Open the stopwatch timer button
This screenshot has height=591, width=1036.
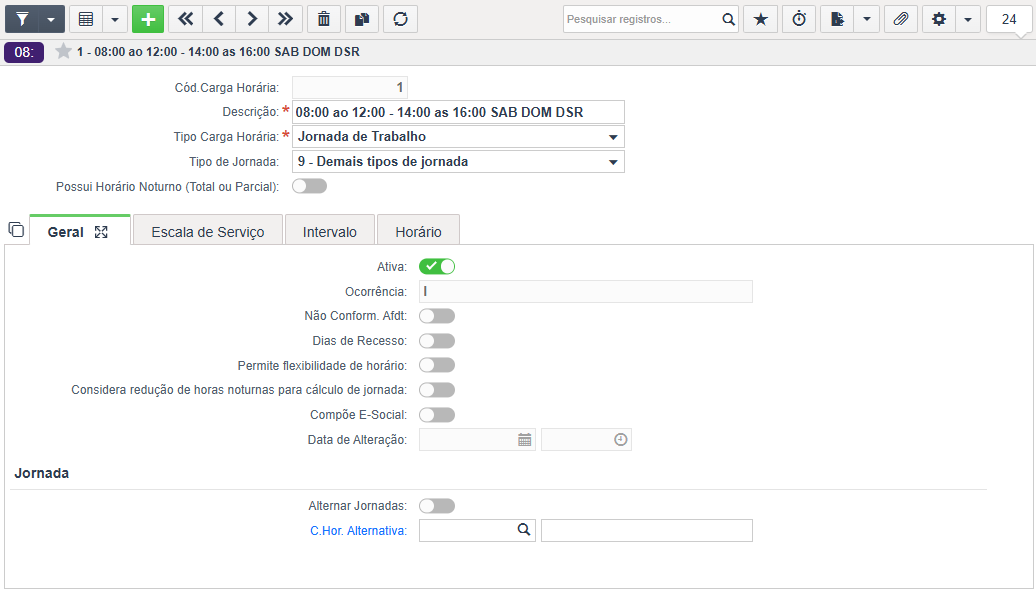pyautogui.click(x=799, y=19)
